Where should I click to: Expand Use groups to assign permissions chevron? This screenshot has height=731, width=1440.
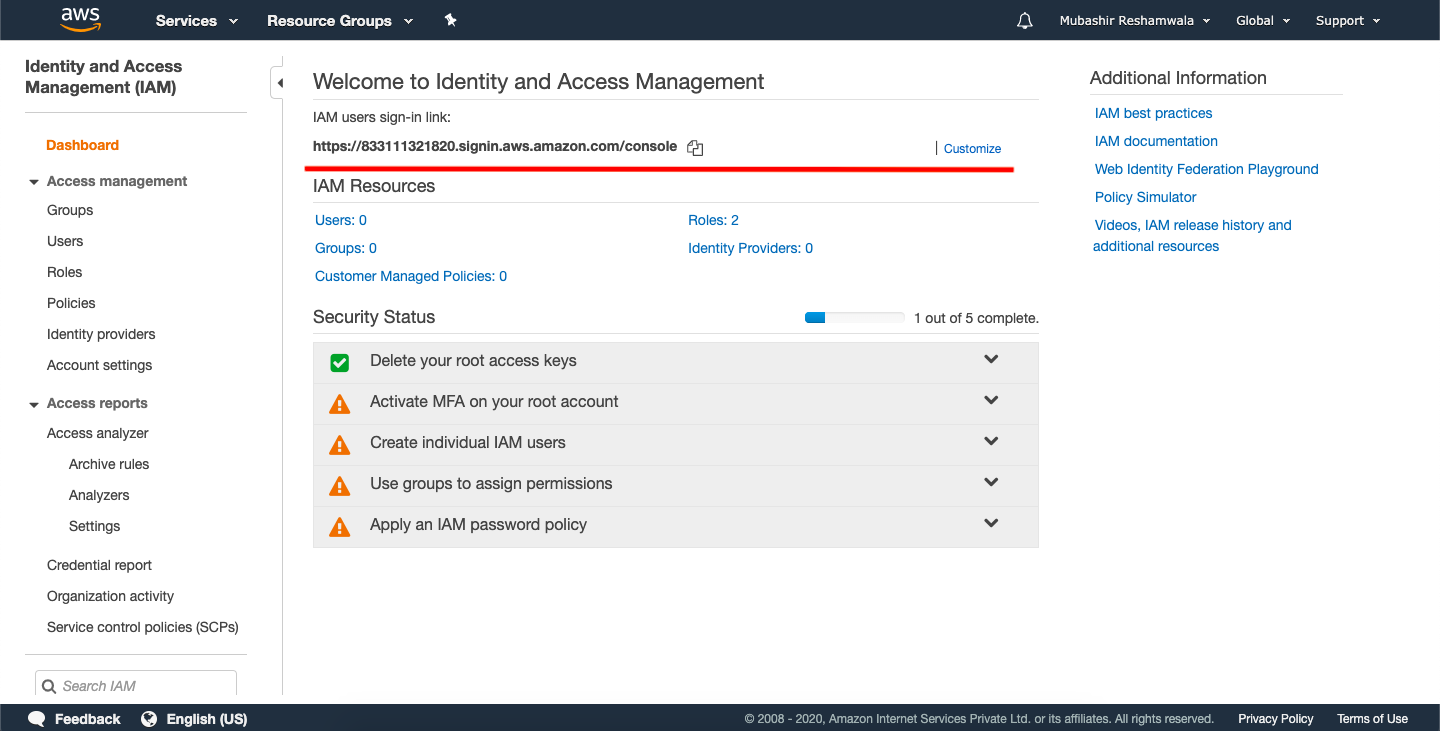991,482
